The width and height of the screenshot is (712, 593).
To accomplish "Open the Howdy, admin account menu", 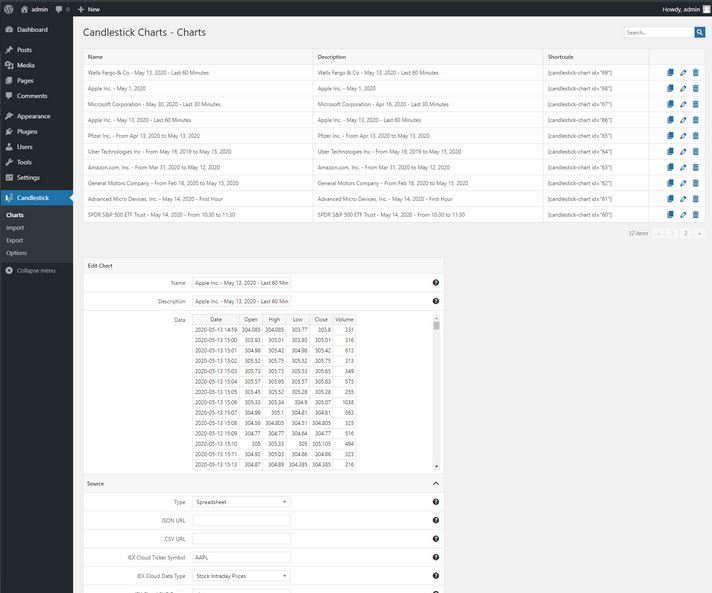I will click(x=686, y=9).
